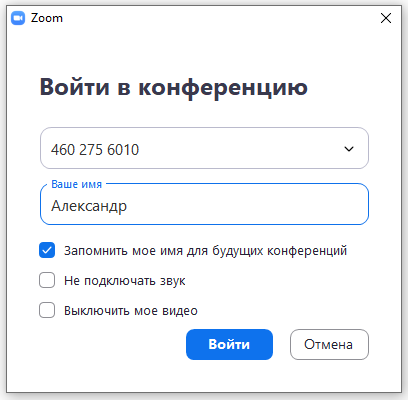Screen dimensions: 408x400
Task: Click the Zoom camera logo icon
Action: [x=18, y=18]
